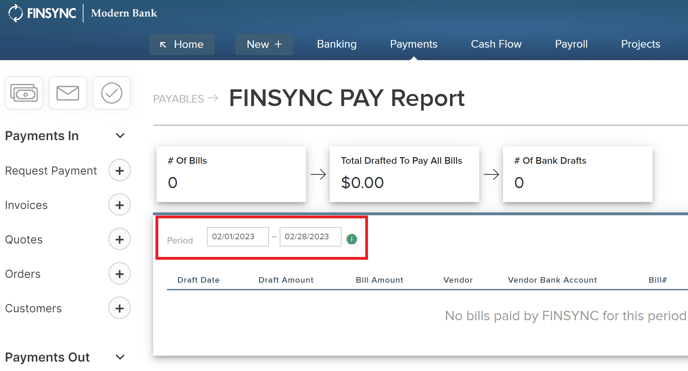Open the New + menu
The height and width of the screenshot is (371, 688).
[264, 44]
